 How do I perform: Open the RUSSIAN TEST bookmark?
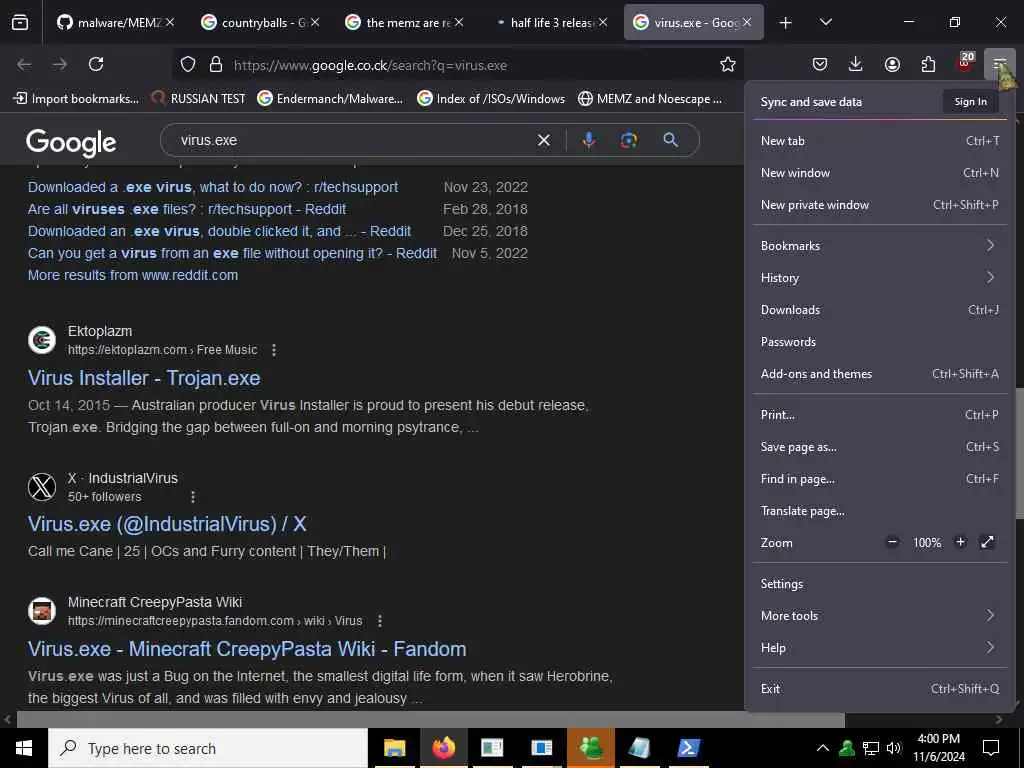coord(199,99)
